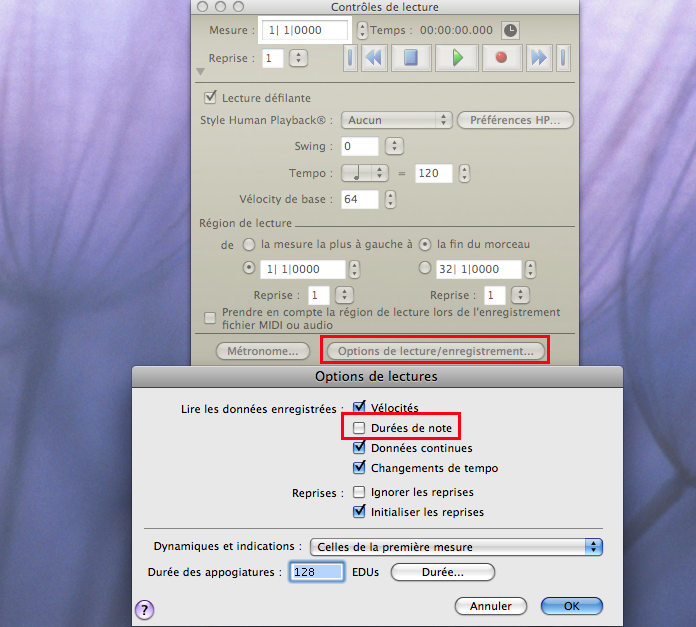The image size is (696, 627).
Task: Click the Rewind double-arrow button
Action: pyautogui.click(x=374, y=58)
